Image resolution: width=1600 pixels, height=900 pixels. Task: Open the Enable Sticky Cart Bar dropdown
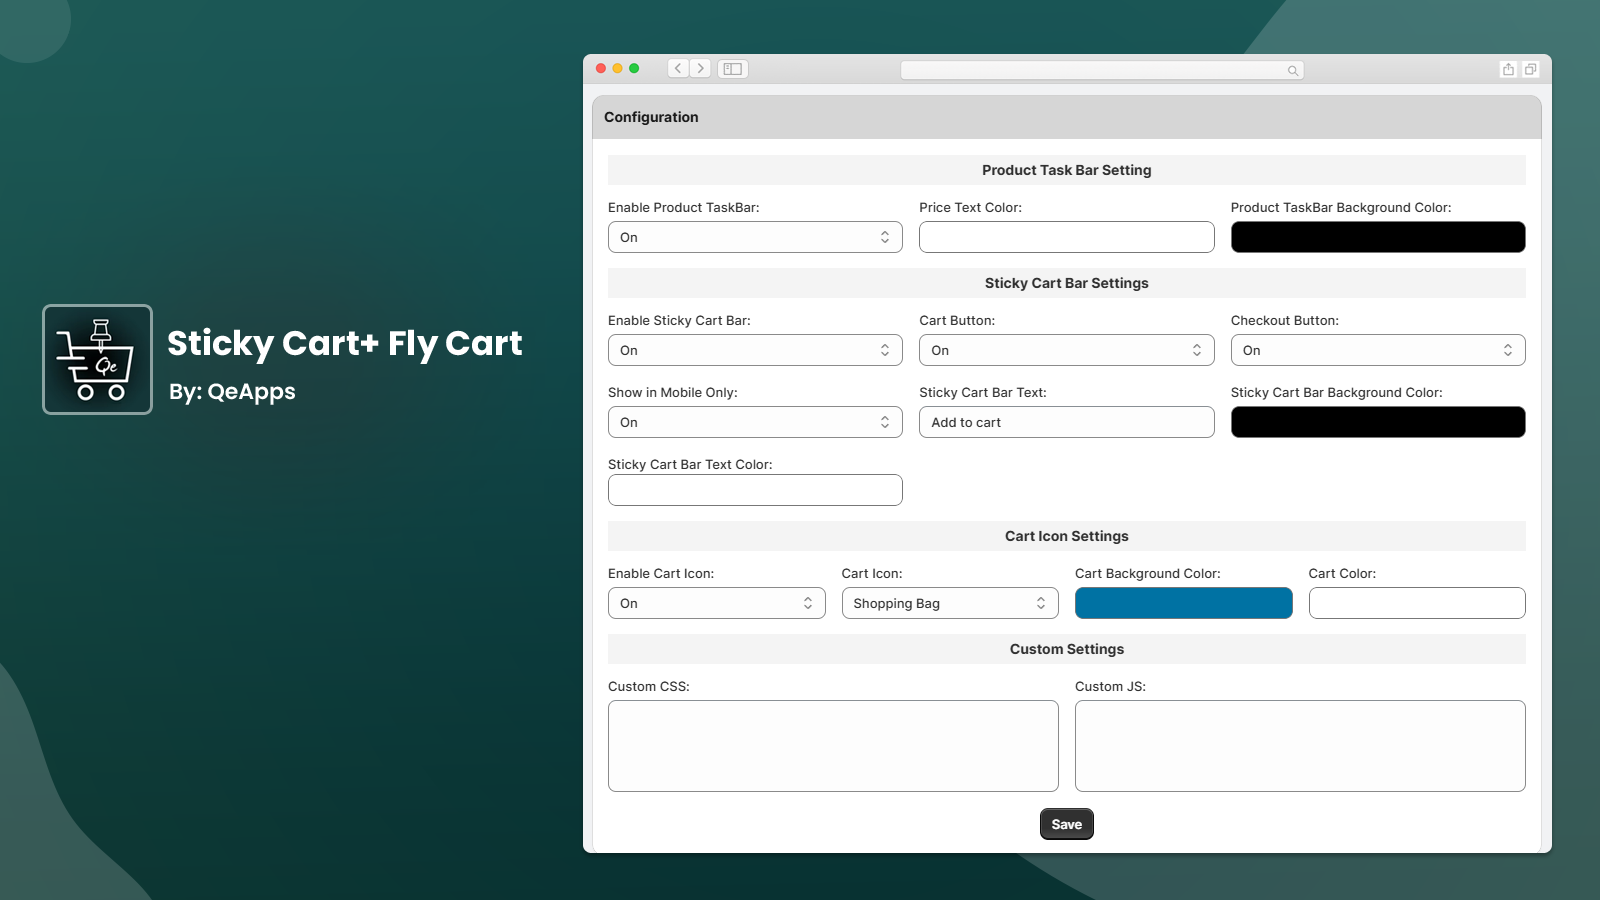pos(755,350)
